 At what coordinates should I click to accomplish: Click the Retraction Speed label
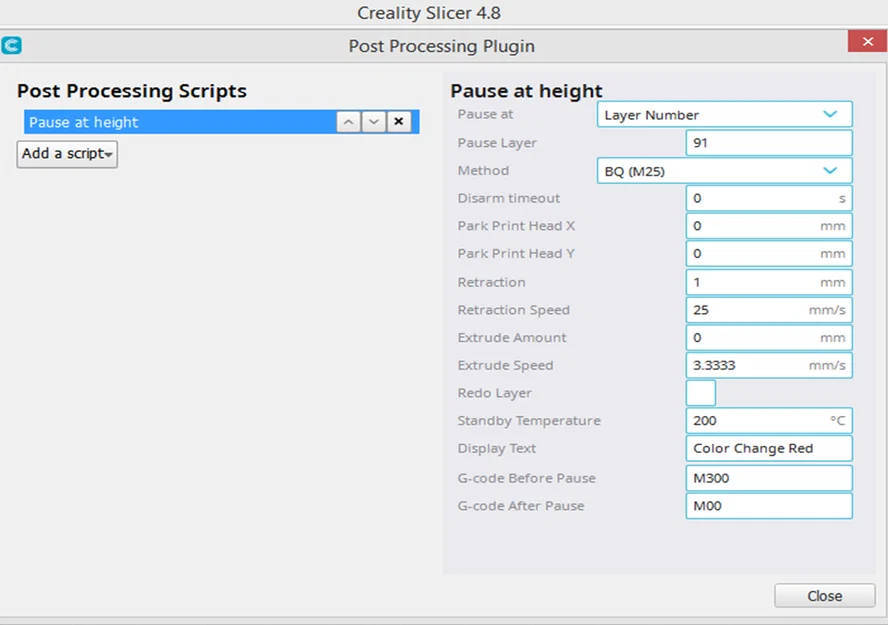pyautogui.click(x=513, y=310)
